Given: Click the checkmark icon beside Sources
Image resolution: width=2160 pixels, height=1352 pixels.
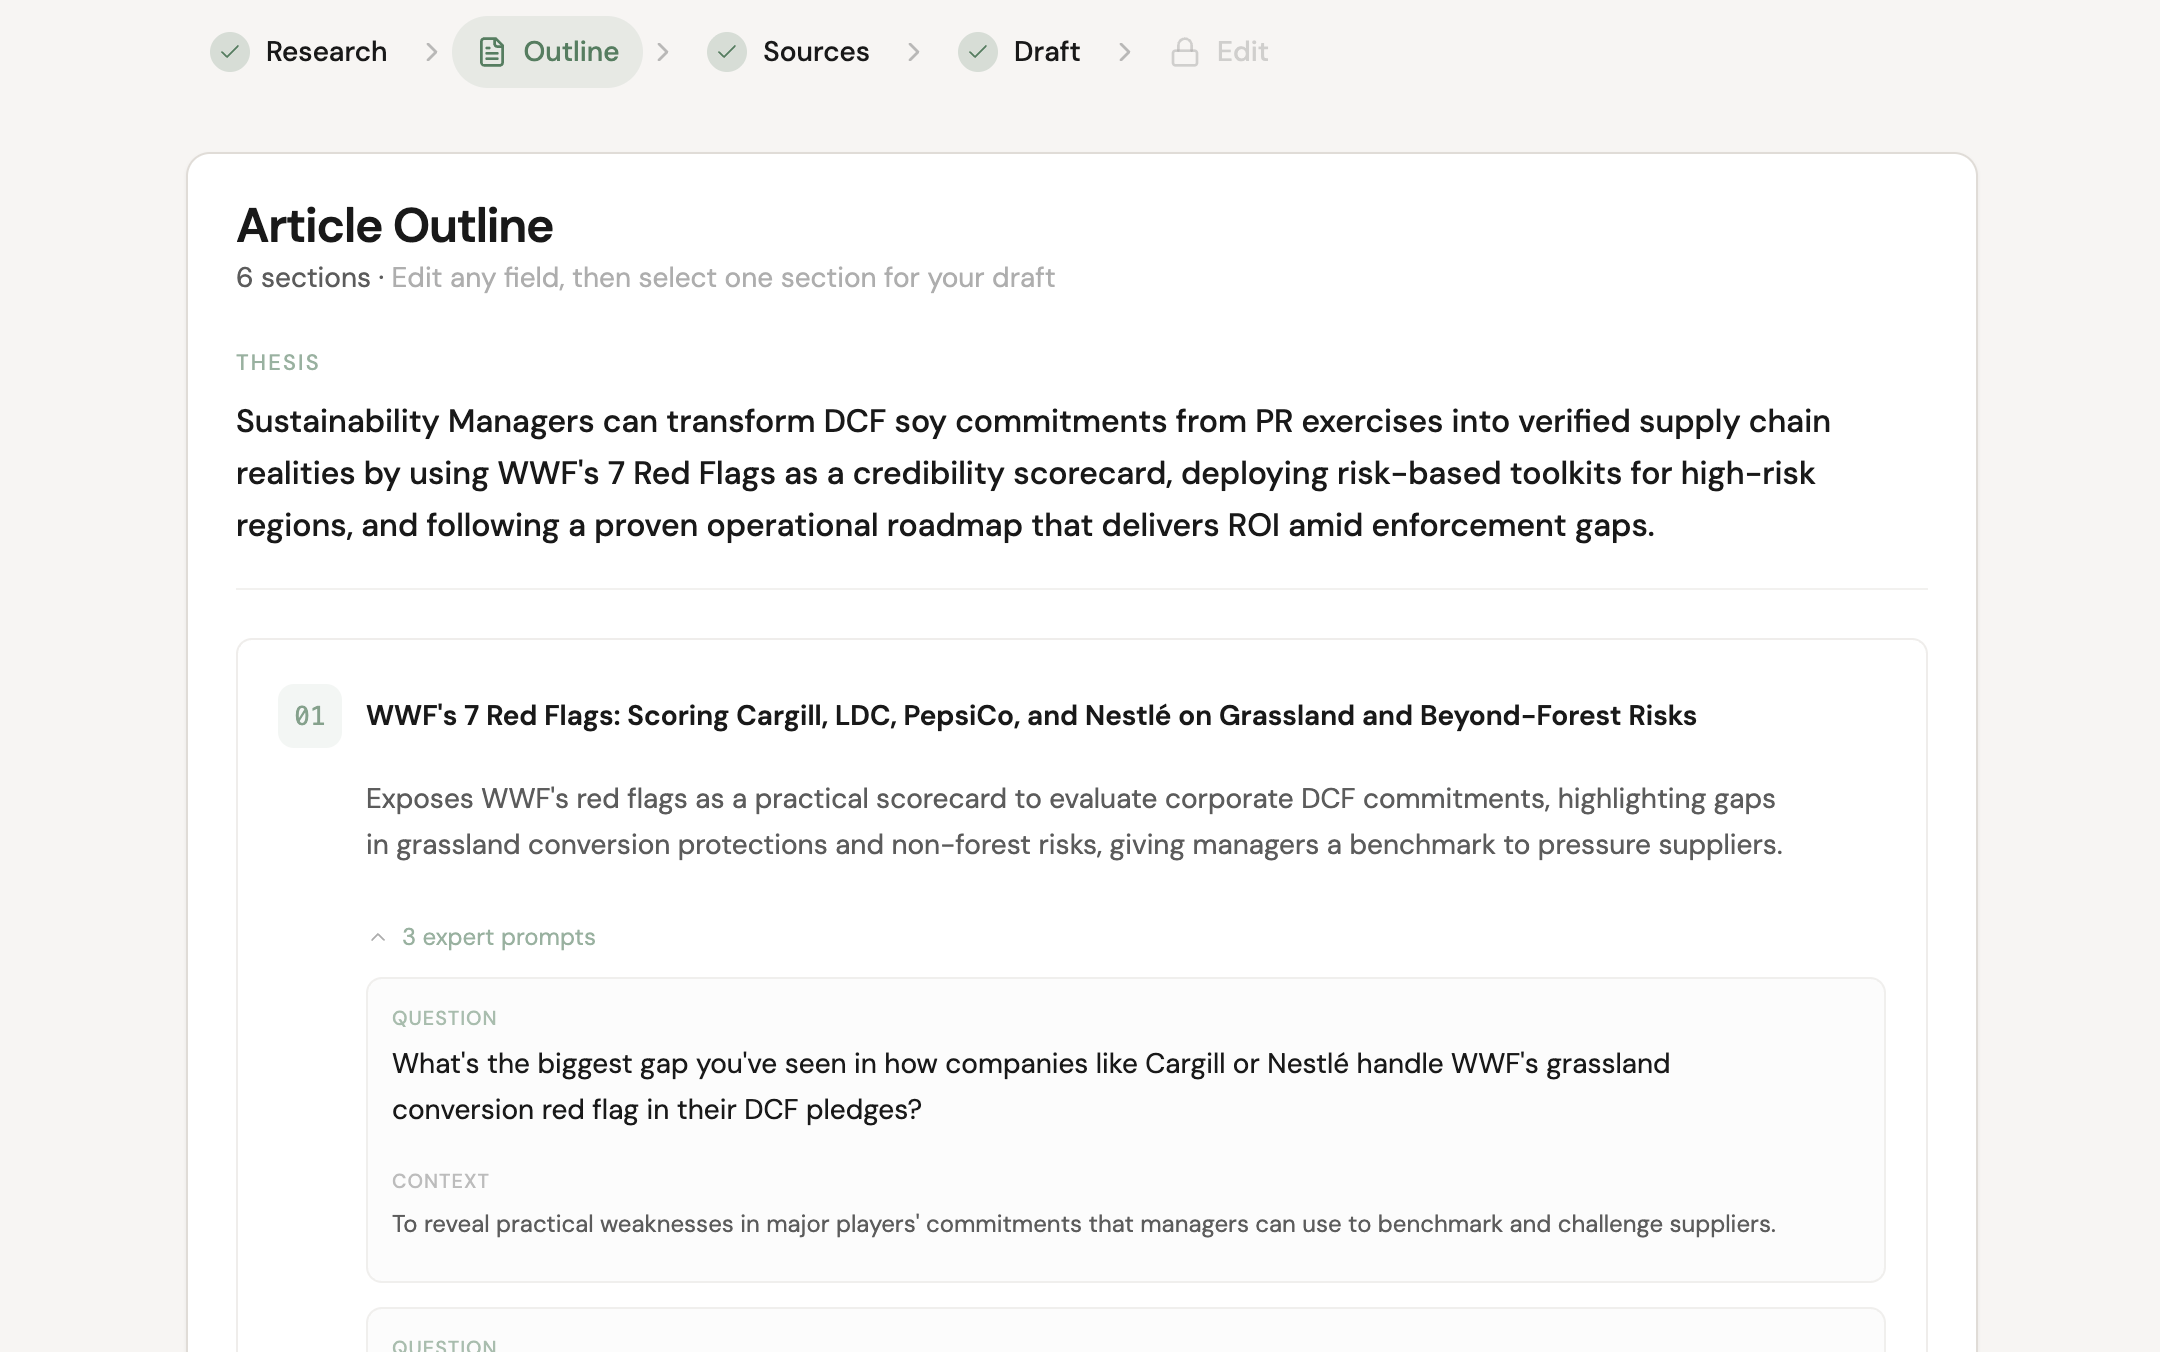Looking at the screenshot, I should [727, 52].
